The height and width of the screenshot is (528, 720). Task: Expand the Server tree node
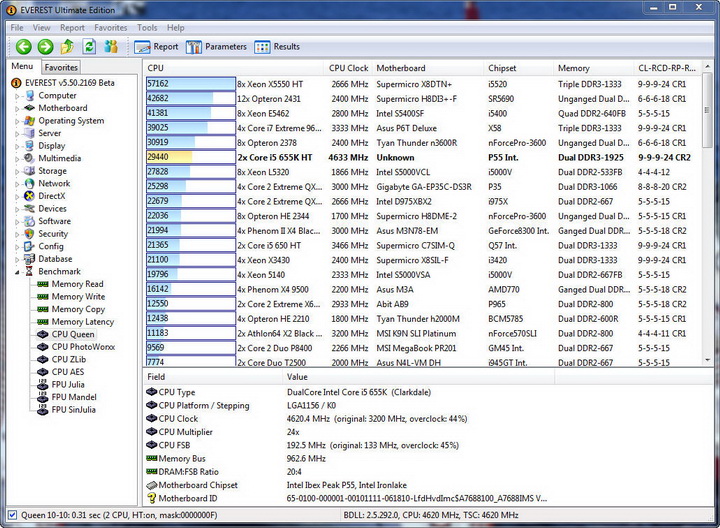click(x=17, y=134)
